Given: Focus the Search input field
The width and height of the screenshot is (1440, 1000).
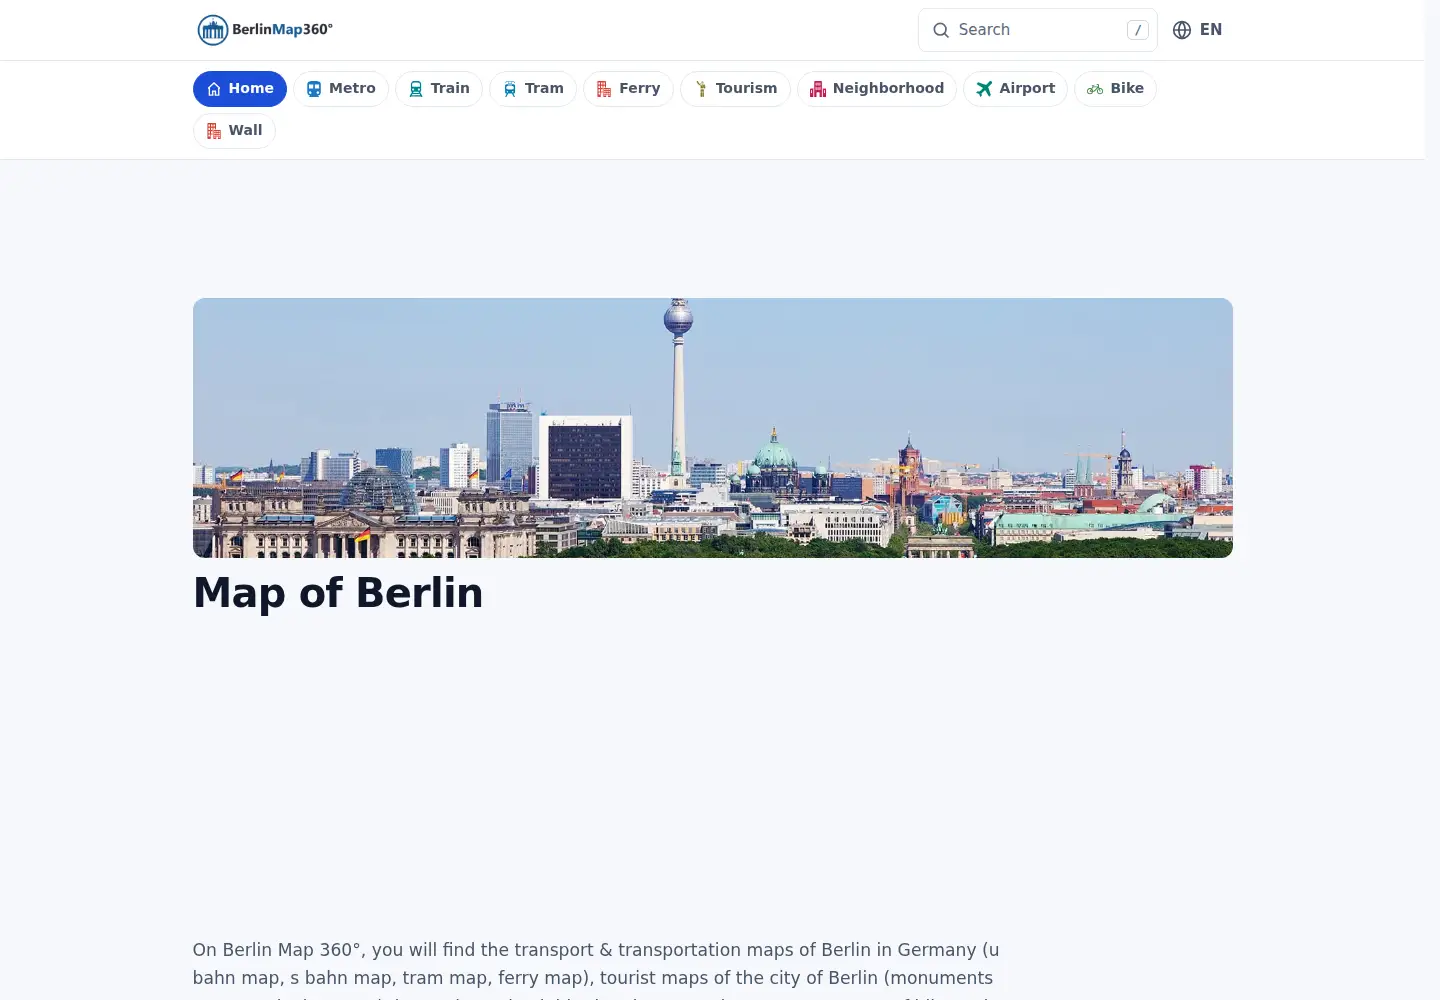Looking at the screenshot, I should pyautogui.click(x=1038, y=30).
